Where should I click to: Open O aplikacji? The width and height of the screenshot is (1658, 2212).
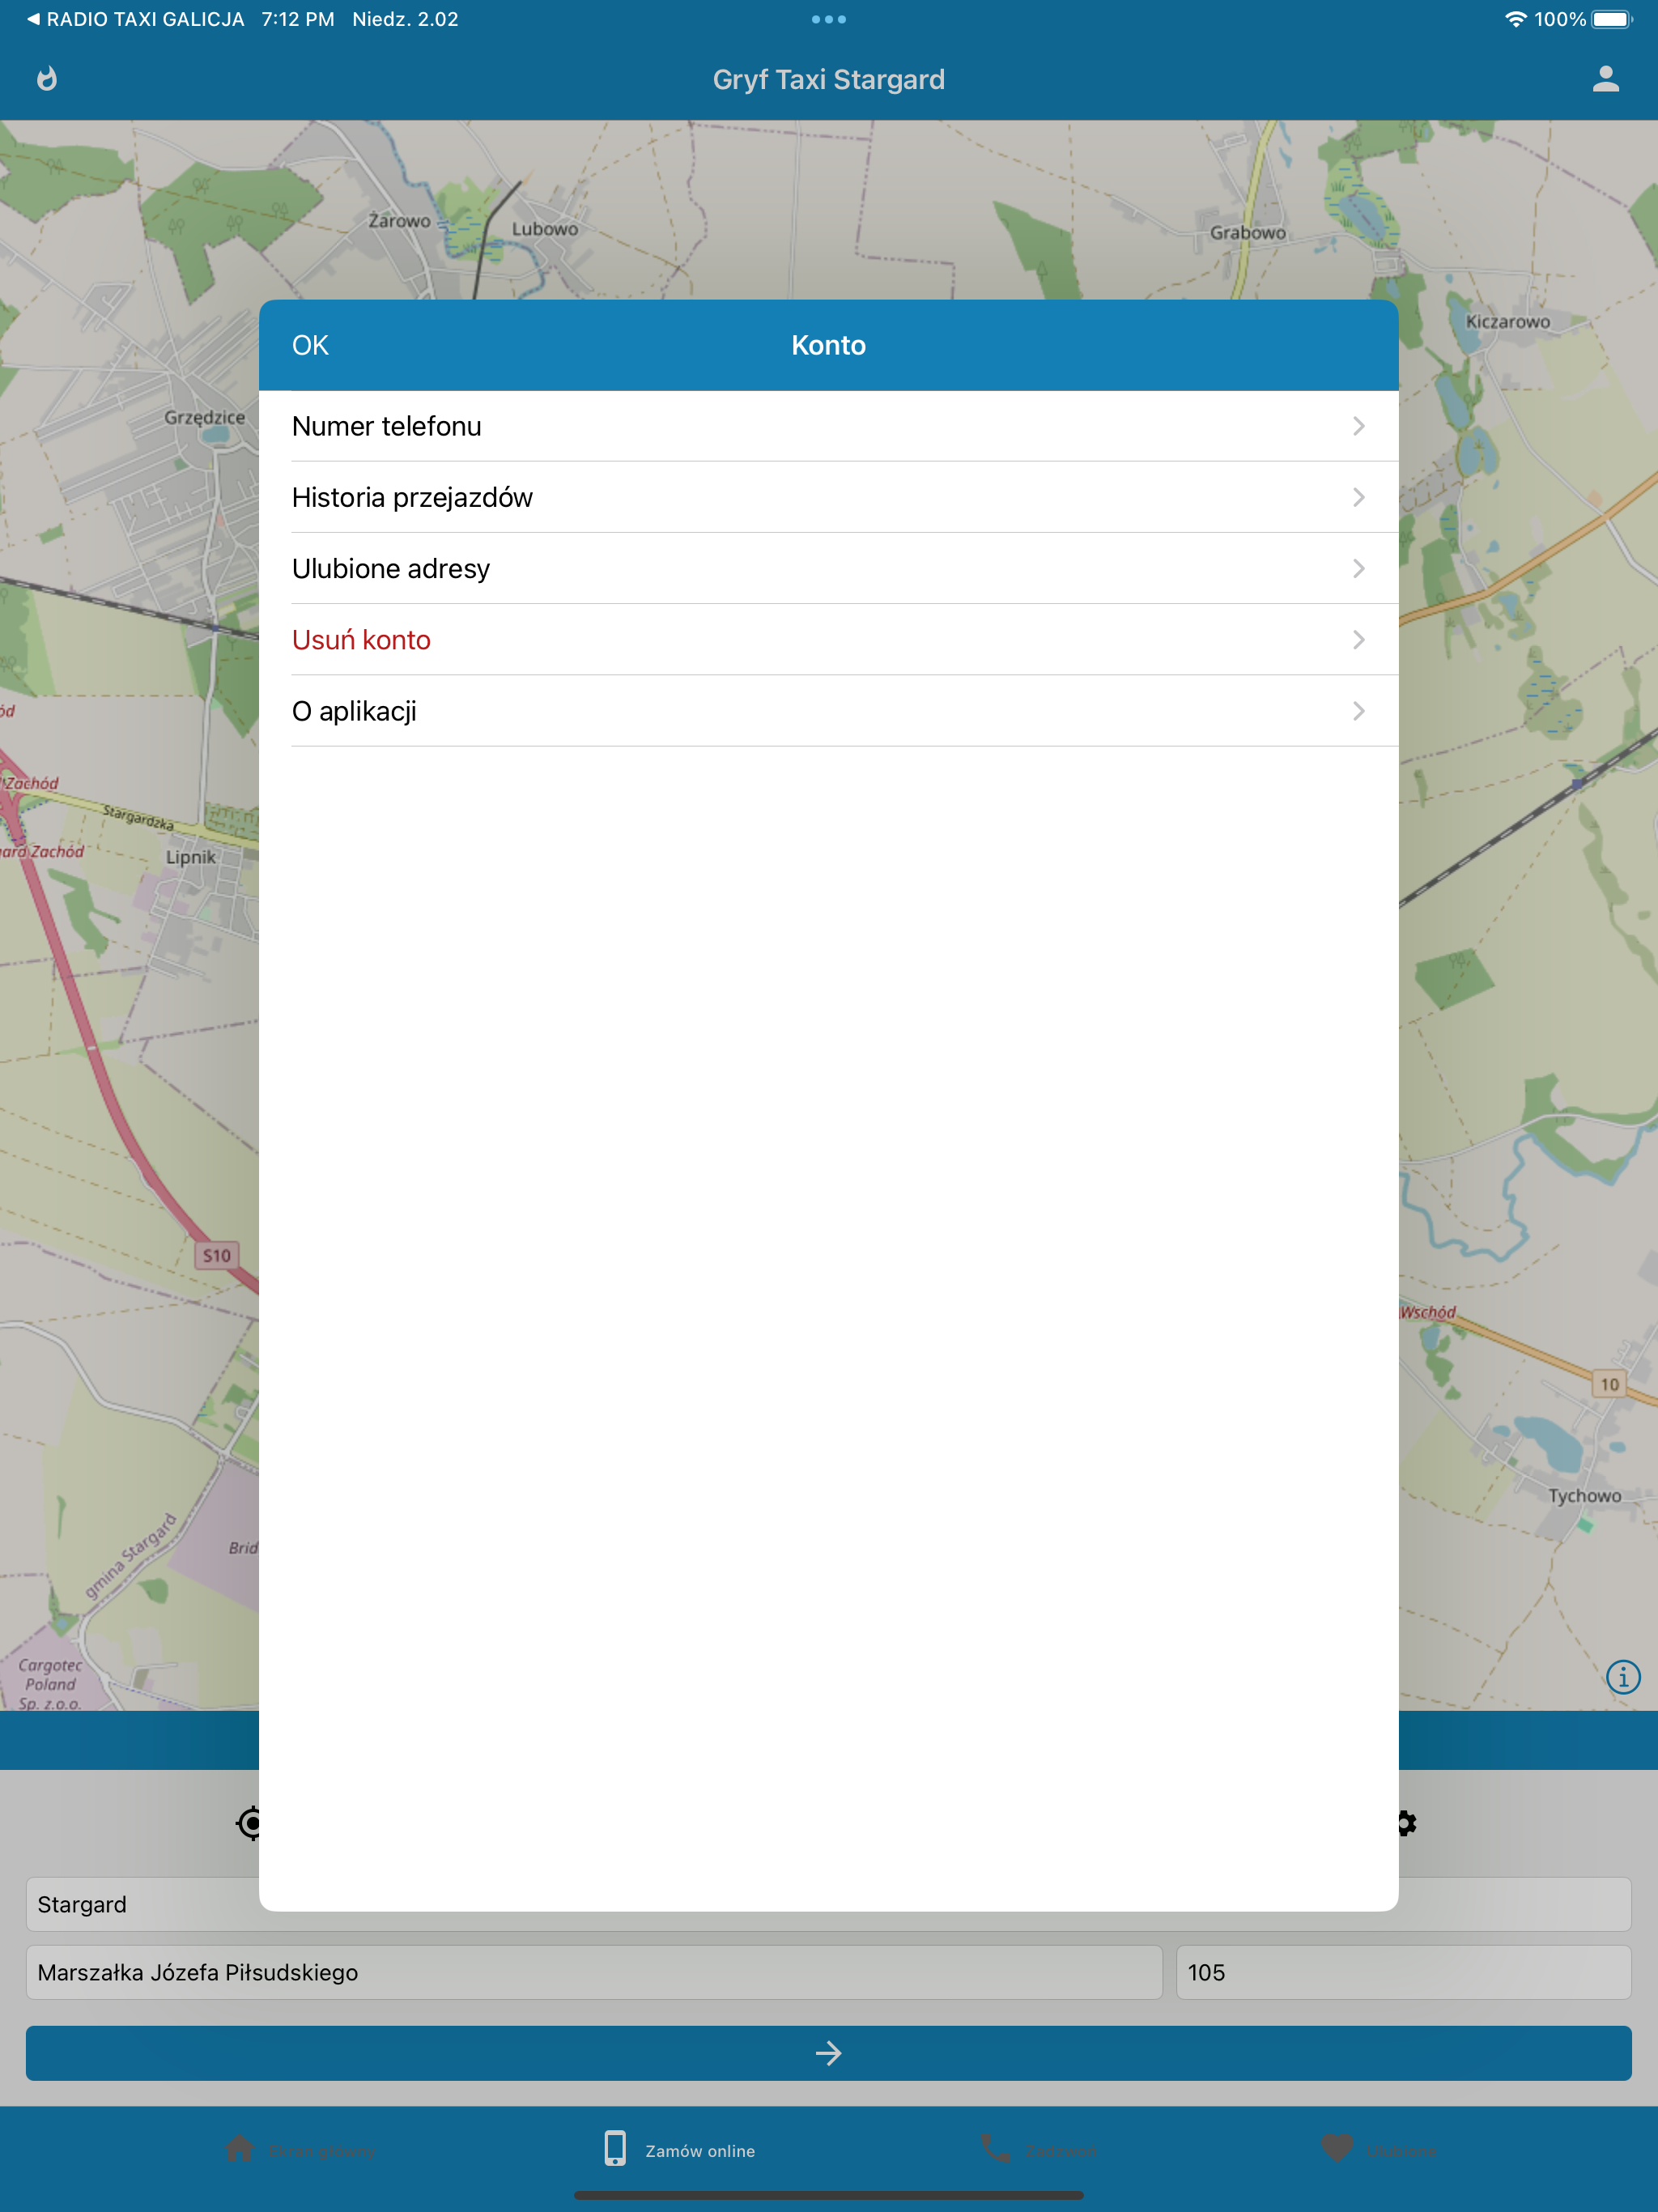(828, 711)
